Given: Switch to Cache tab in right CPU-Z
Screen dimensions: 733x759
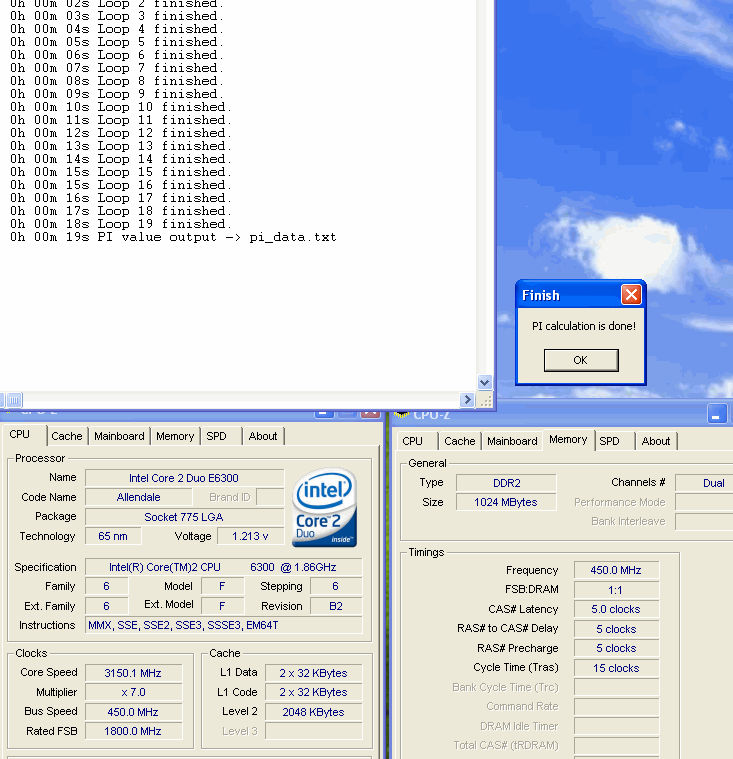Looking at the screenshot, I should [x=460, y=441].
